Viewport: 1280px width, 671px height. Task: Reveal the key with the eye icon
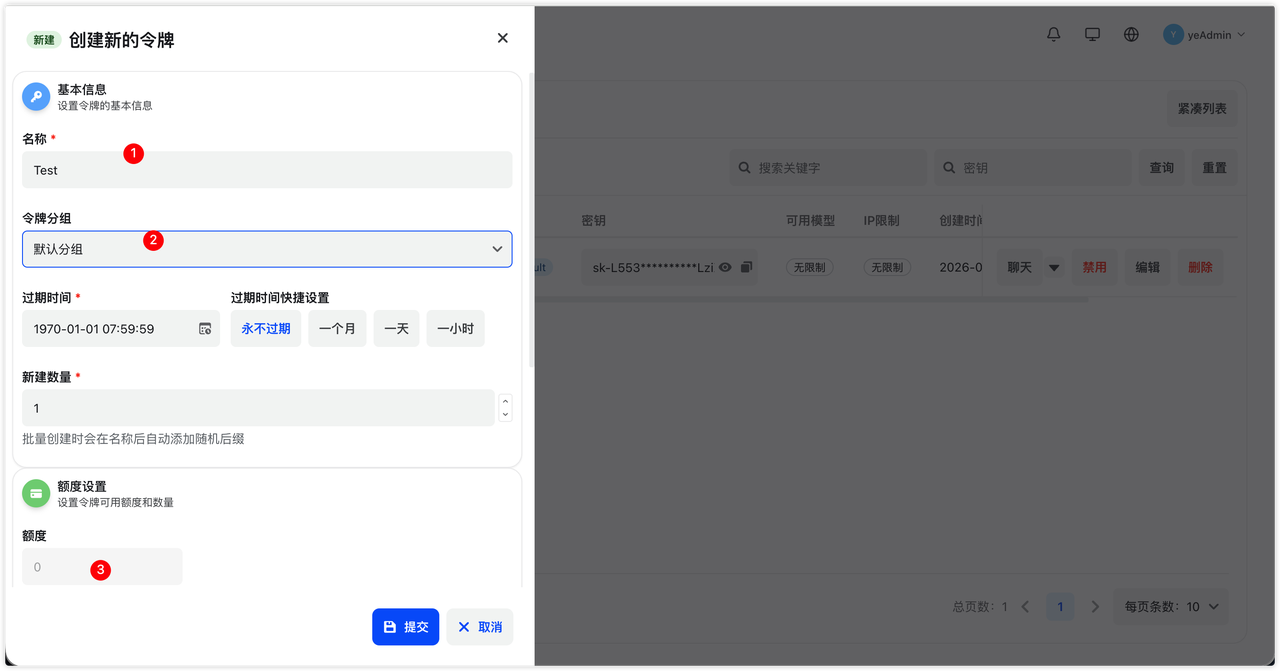[726, 267]
